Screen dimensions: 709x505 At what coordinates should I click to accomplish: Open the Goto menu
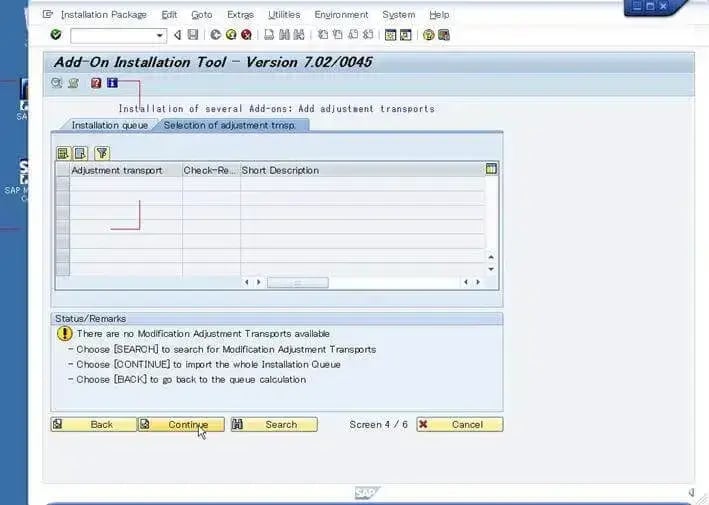coord(202,15)
